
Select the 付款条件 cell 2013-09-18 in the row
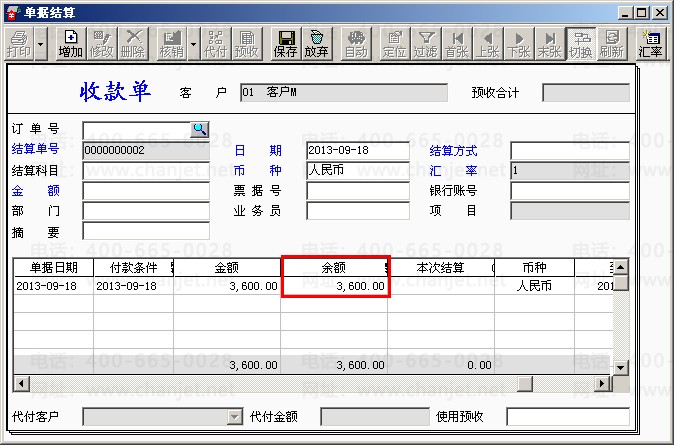(133, 286)
